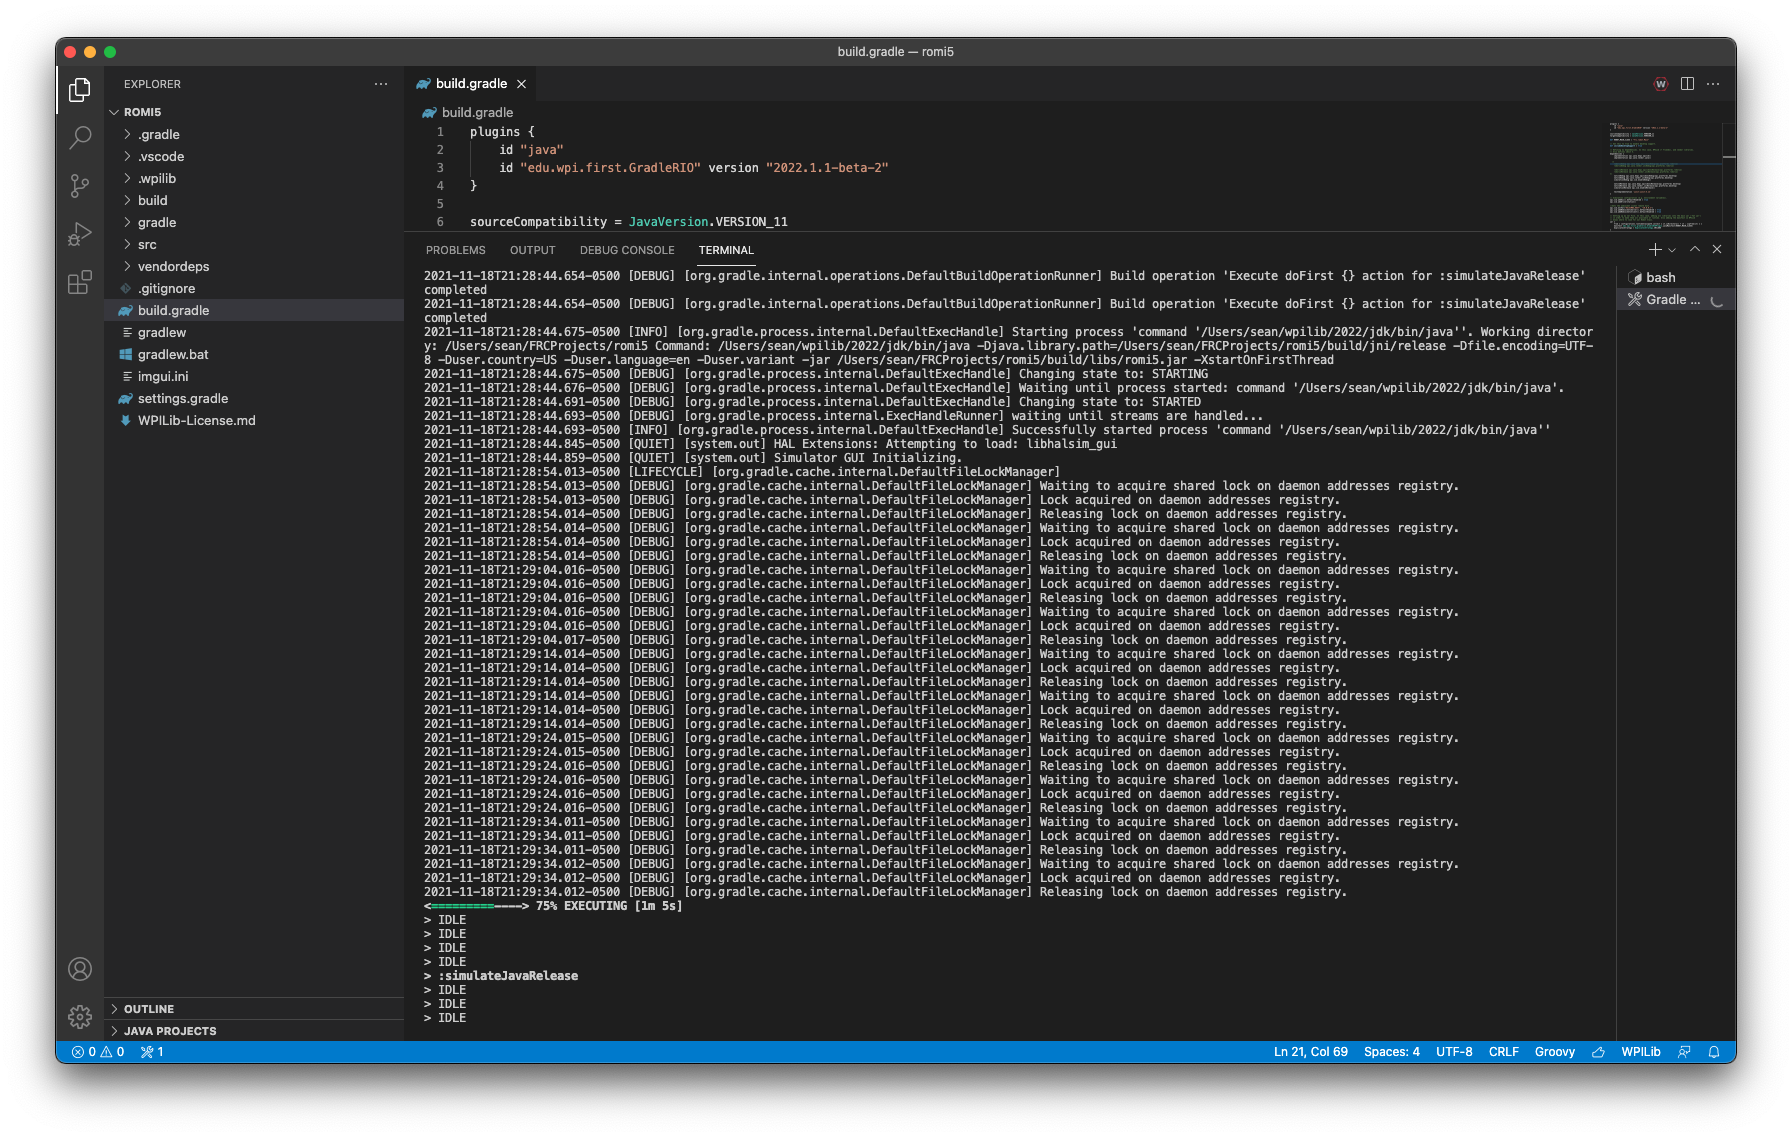Open notifications via the bell icon
1792x1137 pixels.
click(1713, 1051)
